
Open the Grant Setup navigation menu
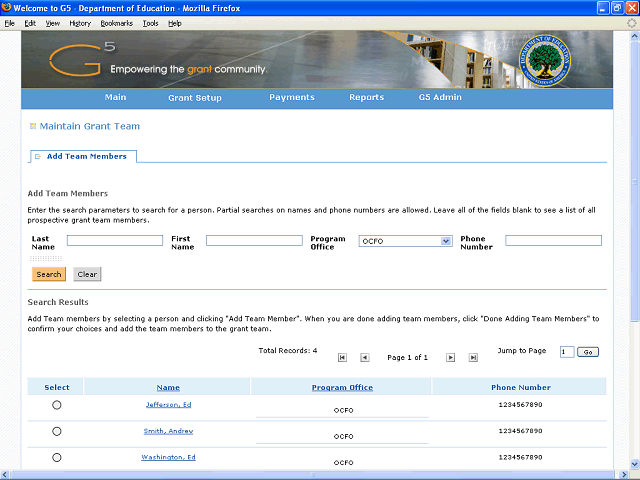pos(195,98)
